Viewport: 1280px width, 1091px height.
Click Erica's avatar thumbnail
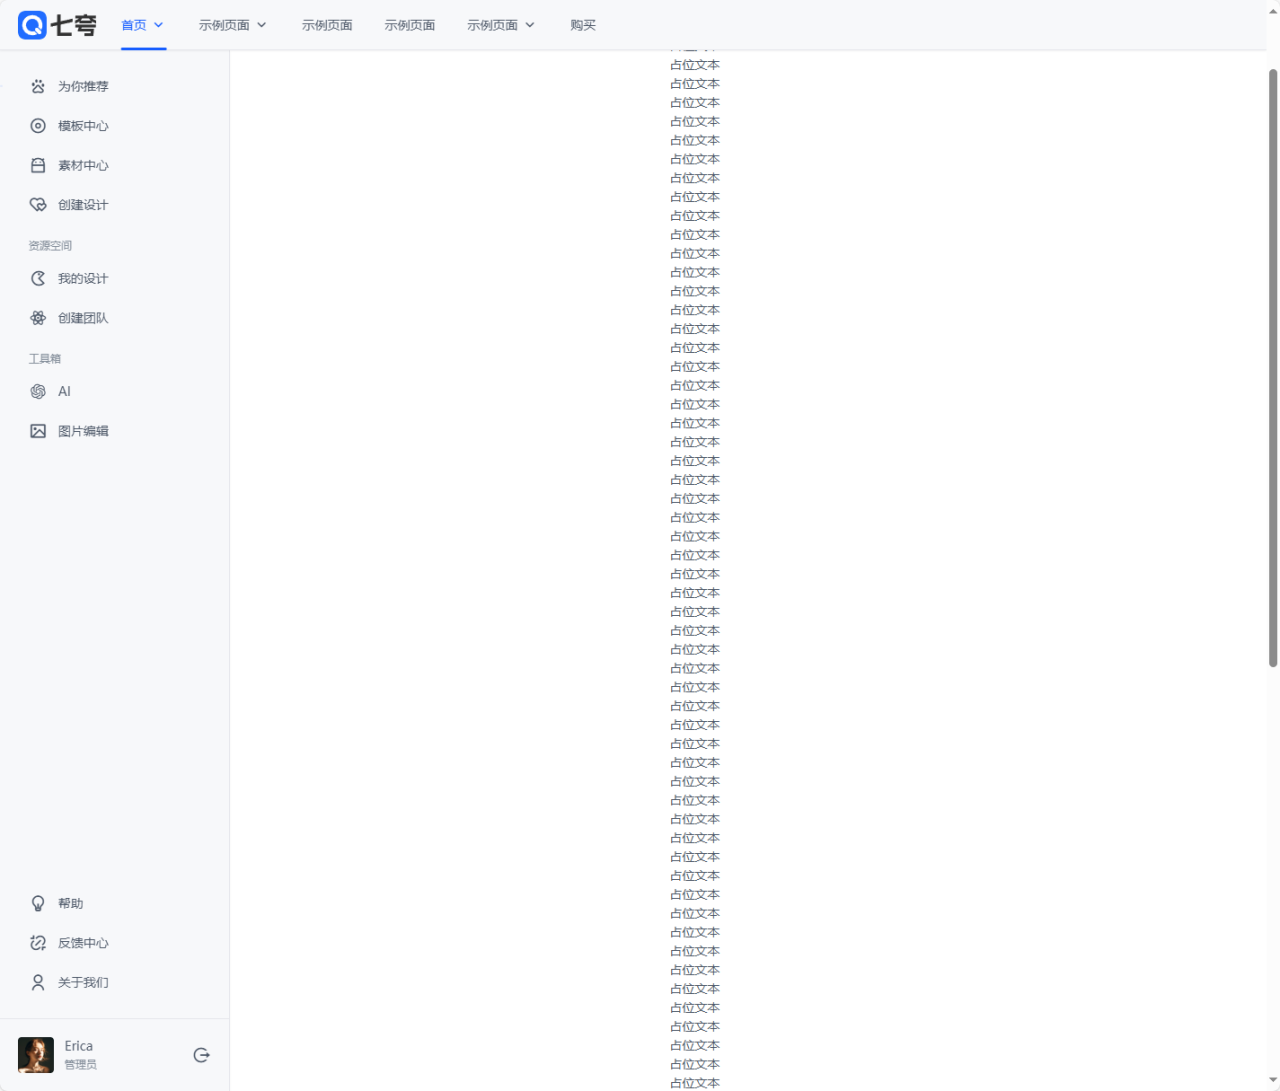(36, 1055)
